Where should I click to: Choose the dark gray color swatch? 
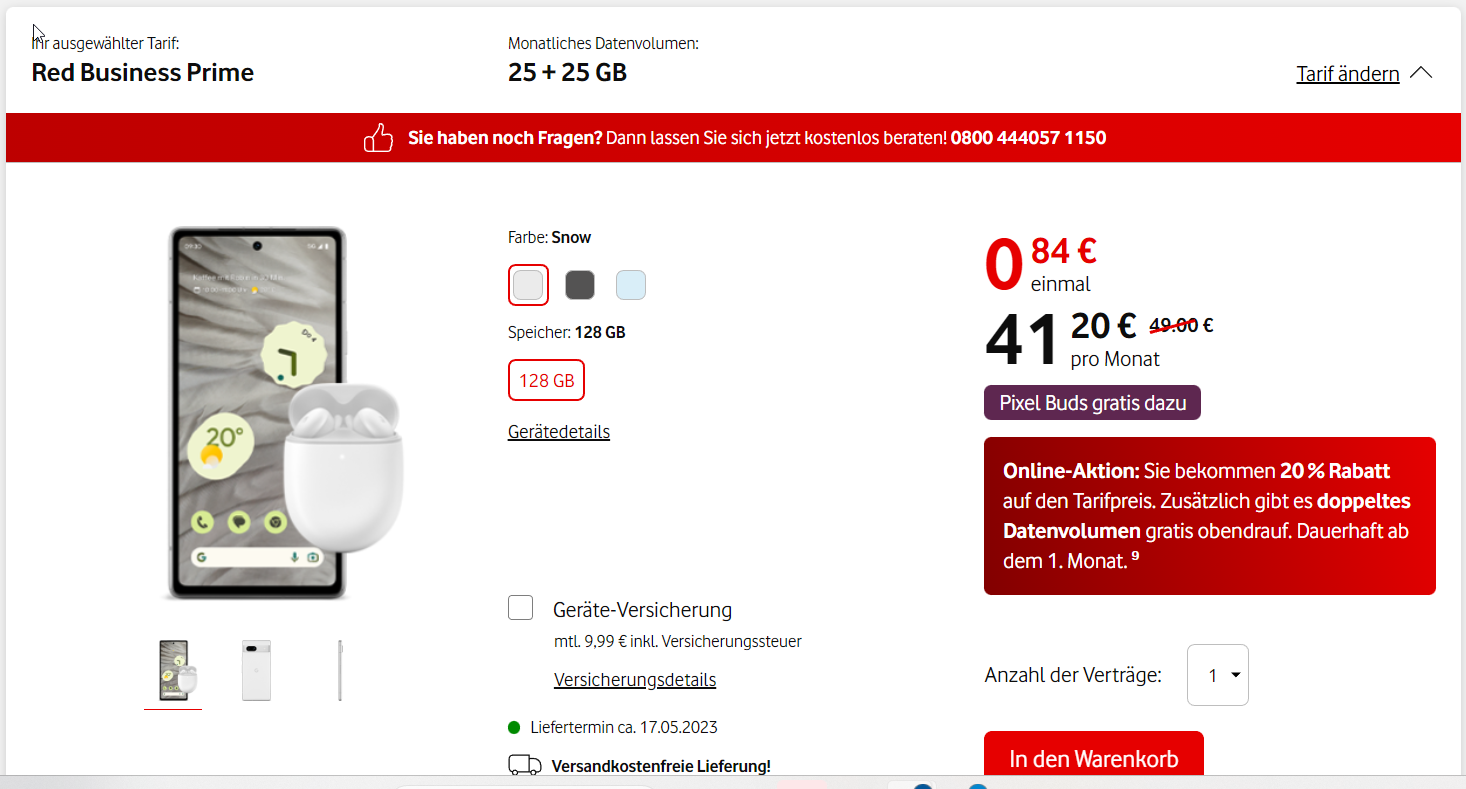tap(580, 285)
